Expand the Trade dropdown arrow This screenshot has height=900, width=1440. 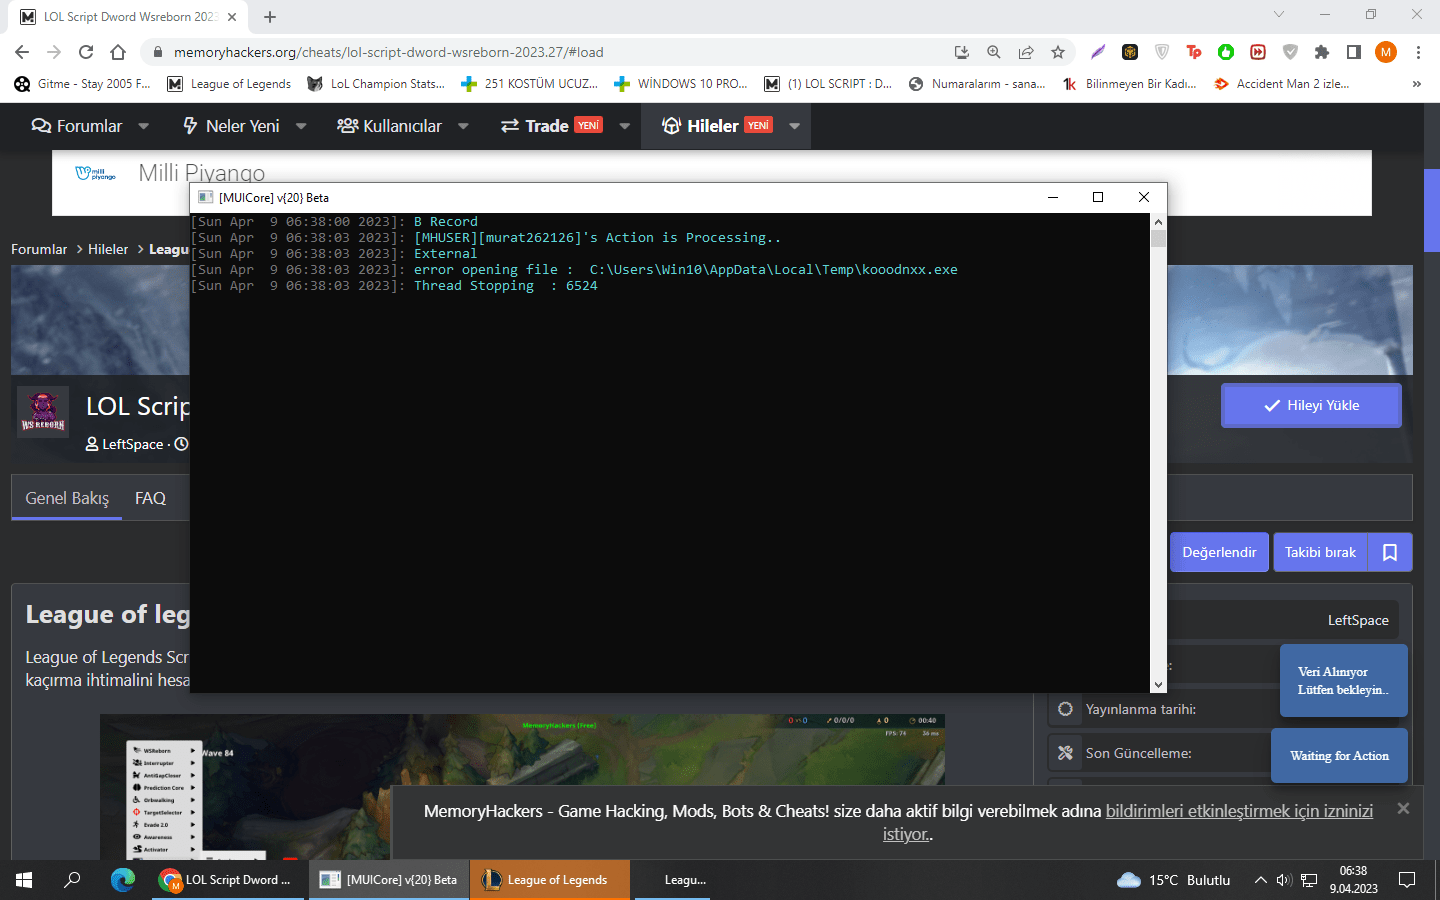point(625,126)
